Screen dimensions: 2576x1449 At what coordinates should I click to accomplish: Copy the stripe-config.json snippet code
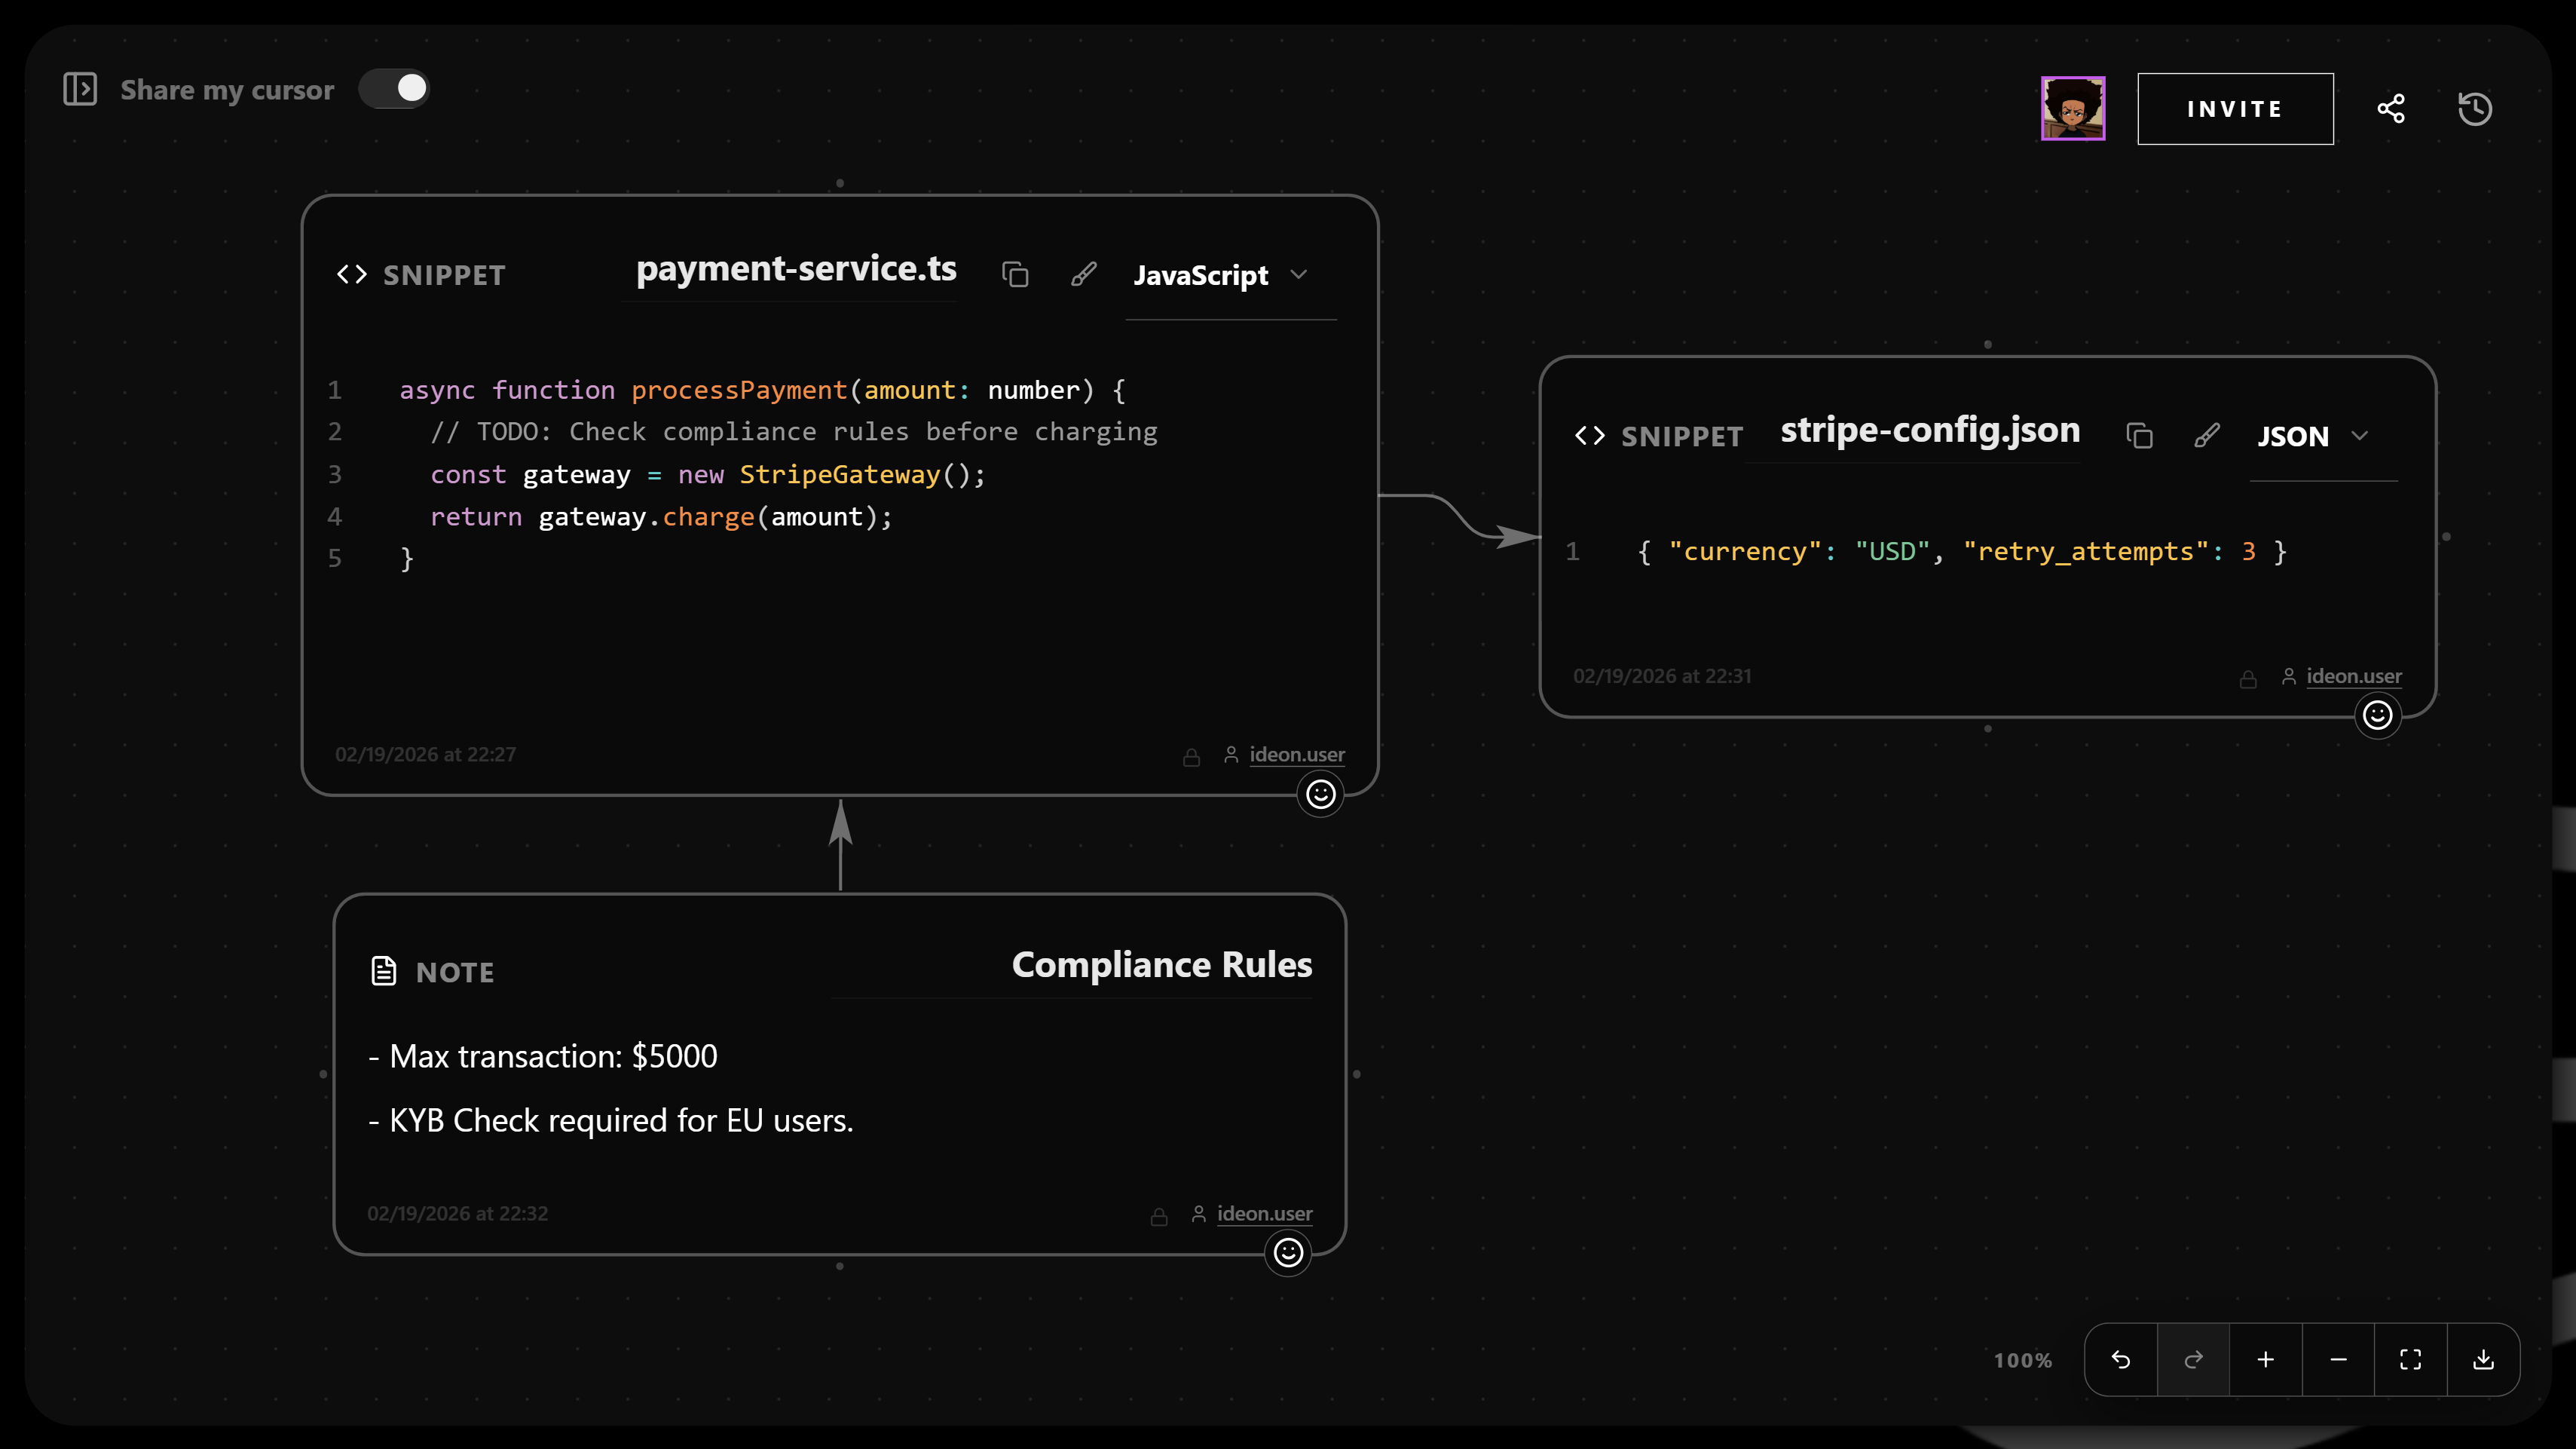coord(2139,435)
